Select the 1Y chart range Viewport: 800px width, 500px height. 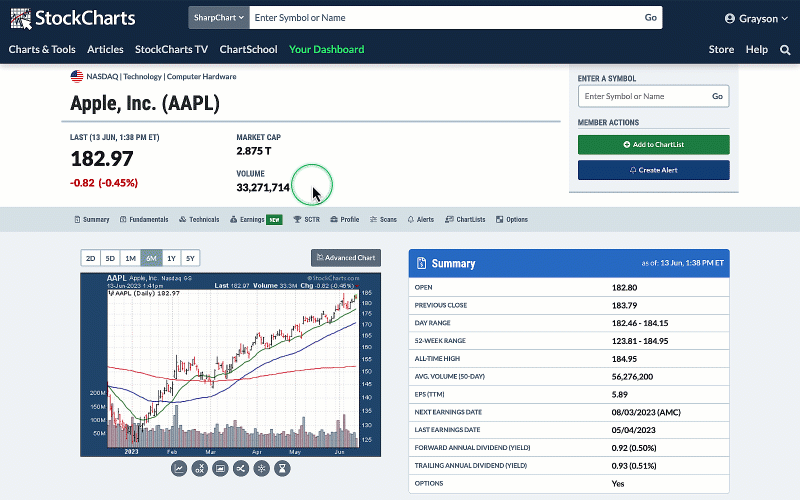pyautogui.click(x=171, y=258)
